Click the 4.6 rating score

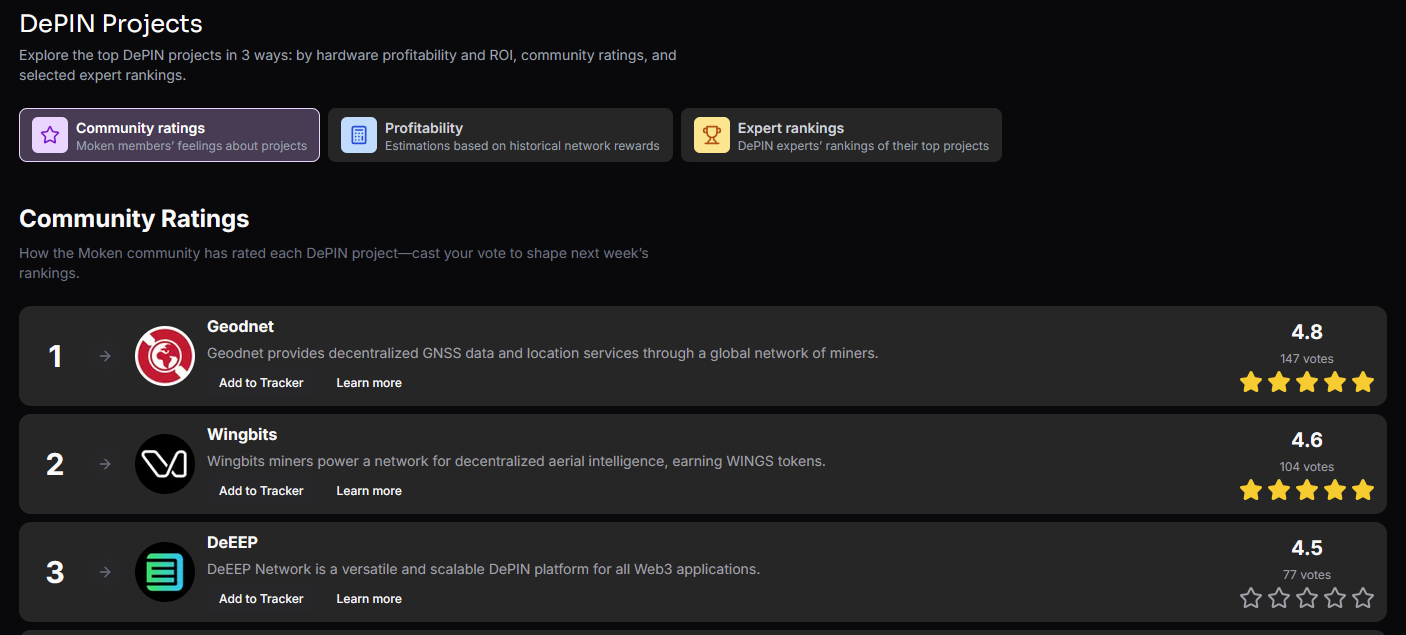(x=1307, y=440)
